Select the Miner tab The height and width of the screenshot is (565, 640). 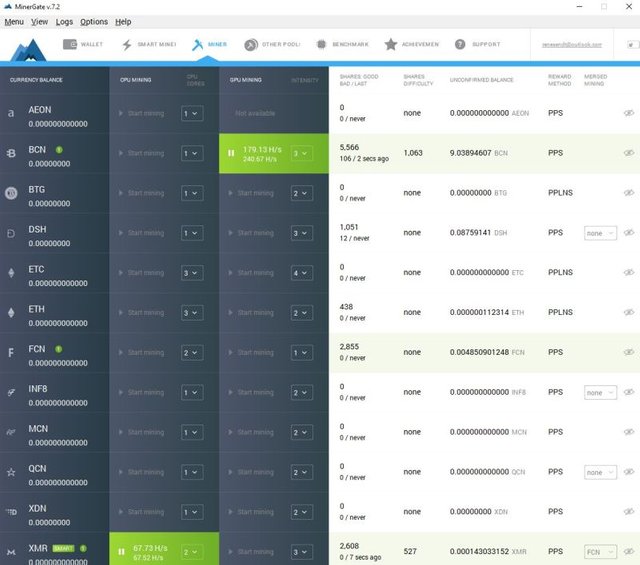(209, 44)
